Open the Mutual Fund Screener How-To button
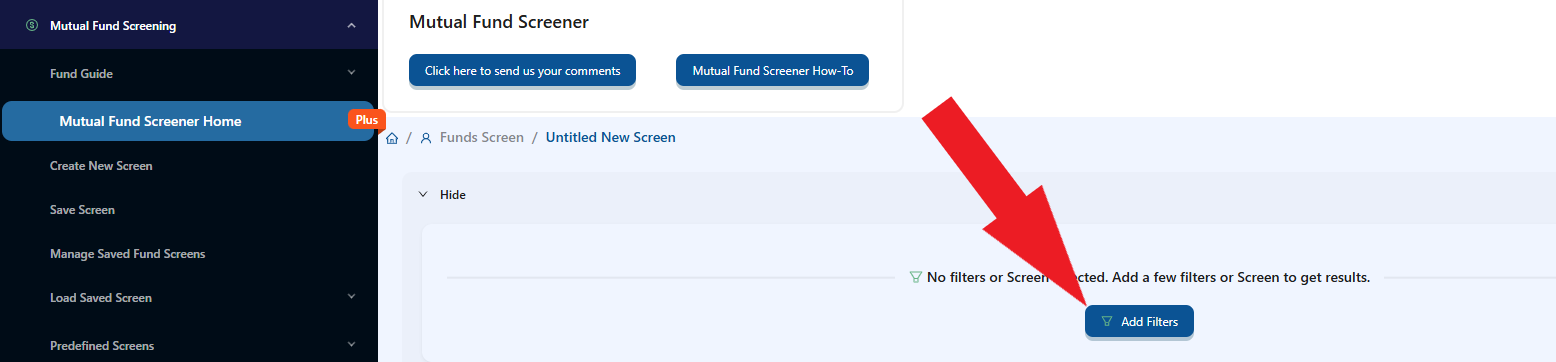Image resolution: width=1556 pixels, height=362 pixels. coord(773,71)
